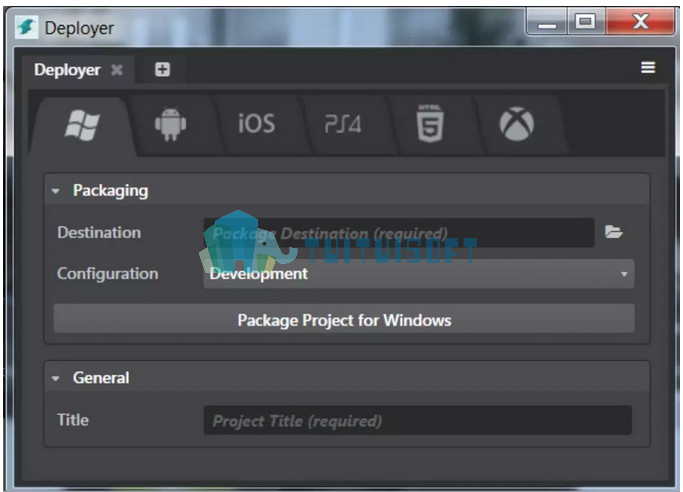
Task: Open the Configuration Development dropdown
Action: [419, 274]
